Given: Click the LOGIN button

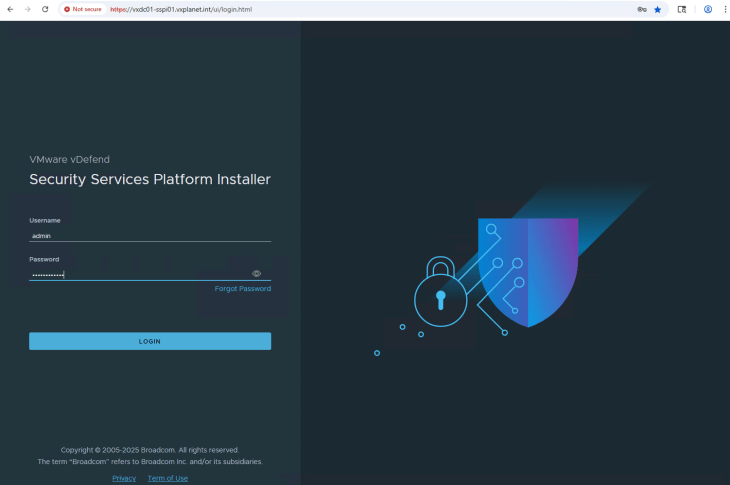Looking at the screenshot, I should pos(150,341).
